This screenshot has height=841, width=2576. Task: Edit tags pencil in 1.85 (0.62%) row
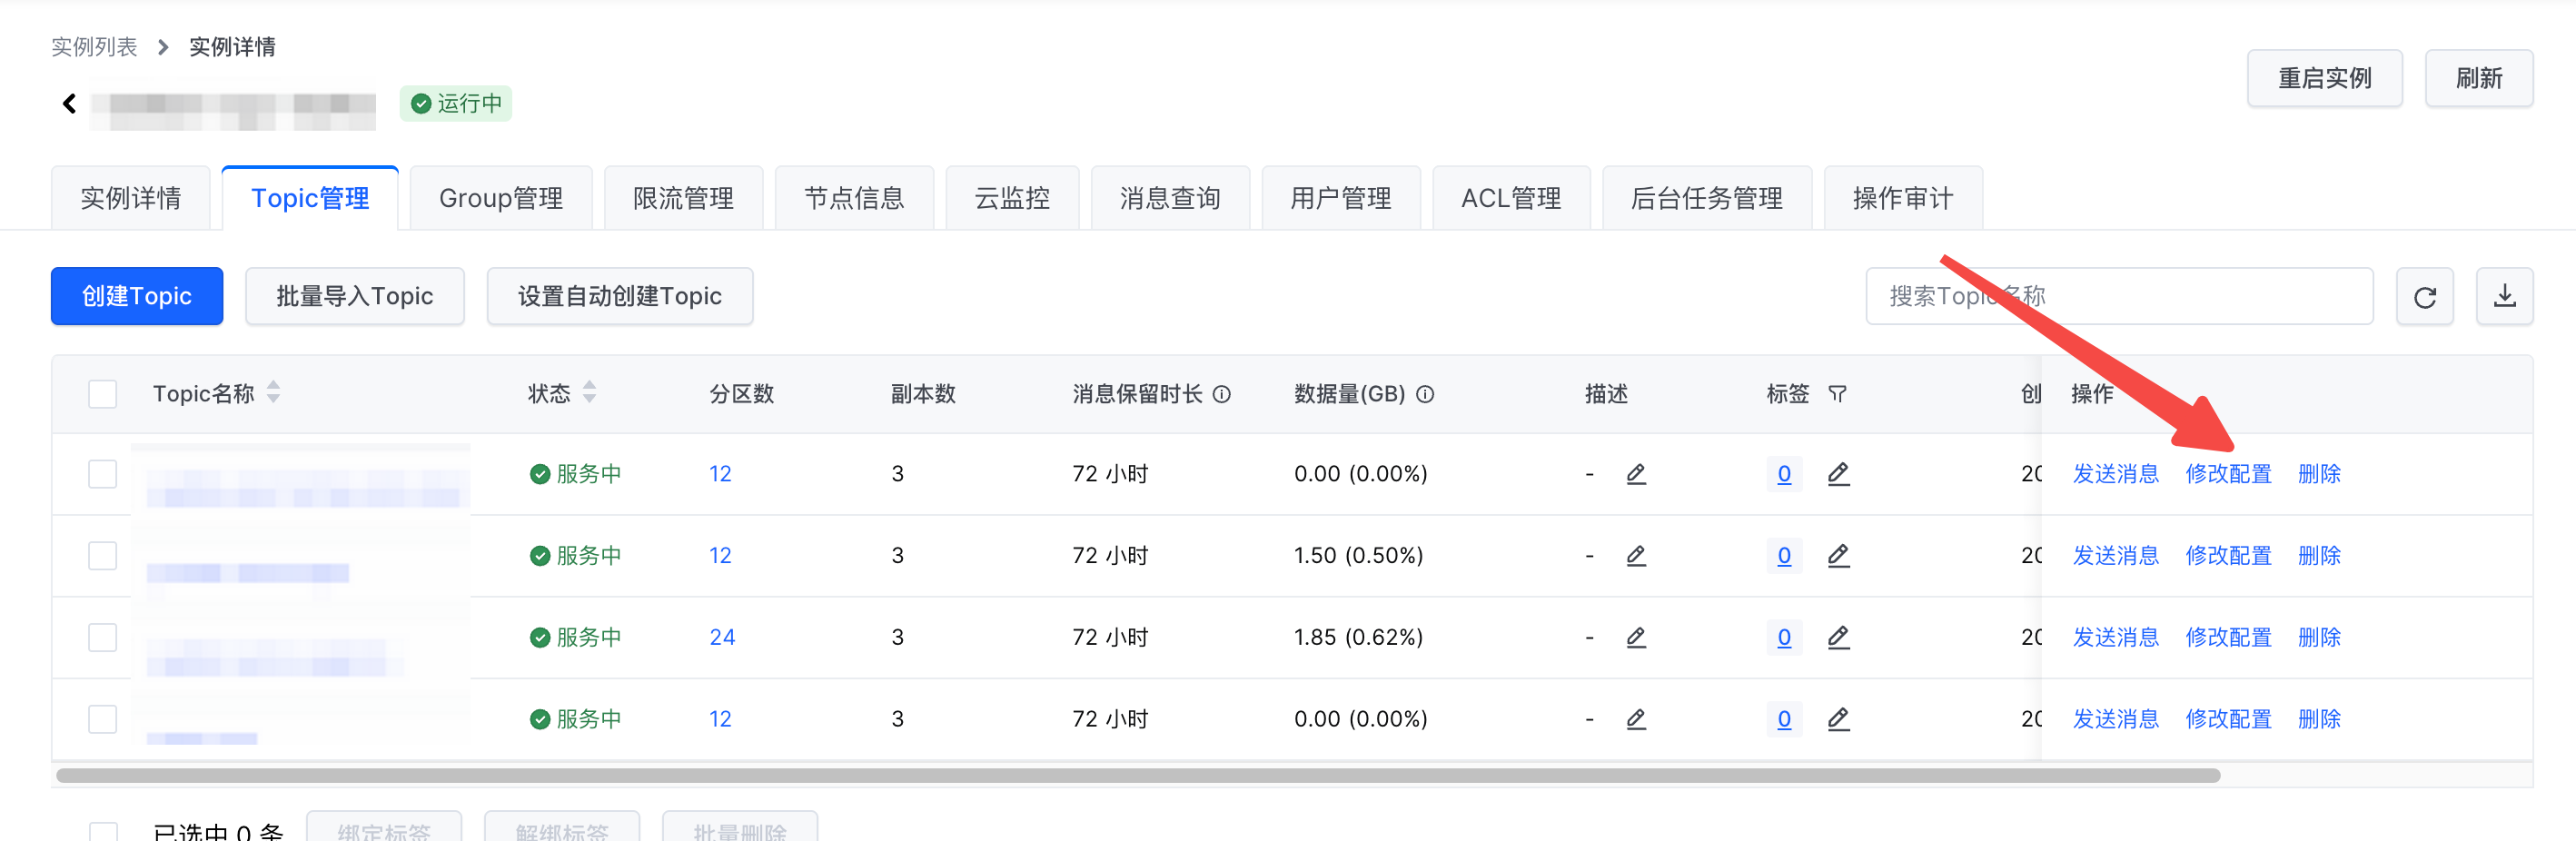(x=1838, y=638)
